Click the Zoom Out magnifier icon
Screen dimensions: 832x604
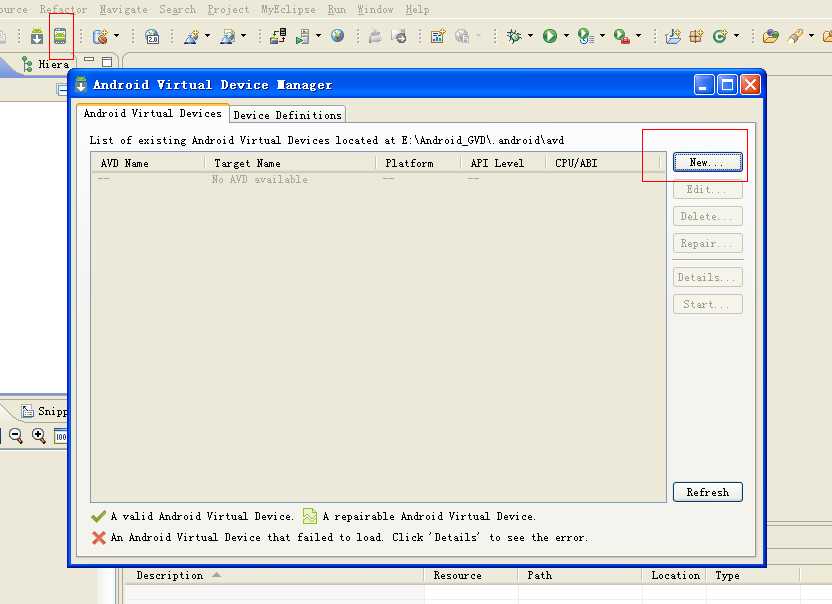click(16, 436)
